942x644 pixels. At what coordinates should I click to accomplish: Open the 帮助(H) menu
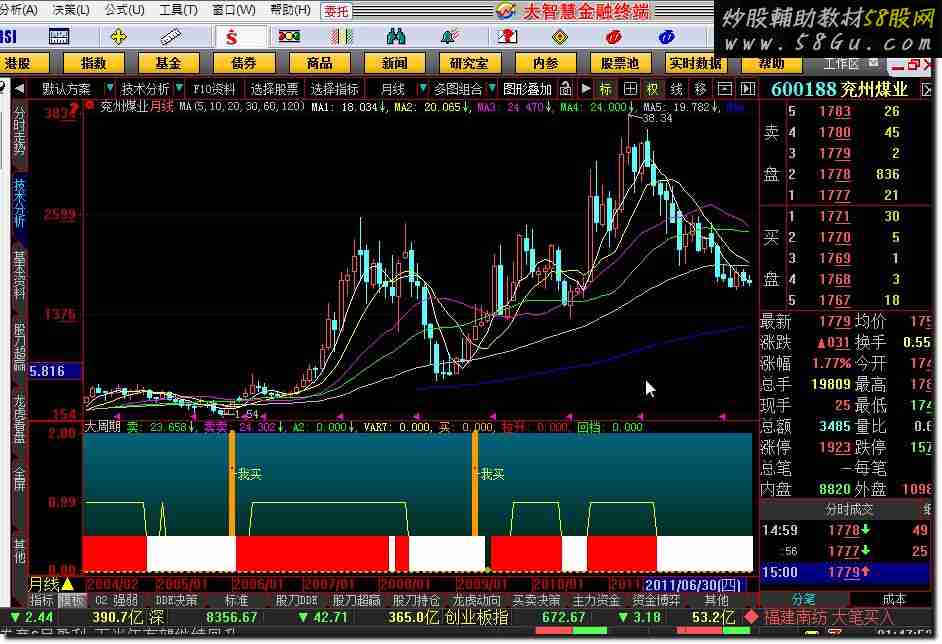[290, 10]
